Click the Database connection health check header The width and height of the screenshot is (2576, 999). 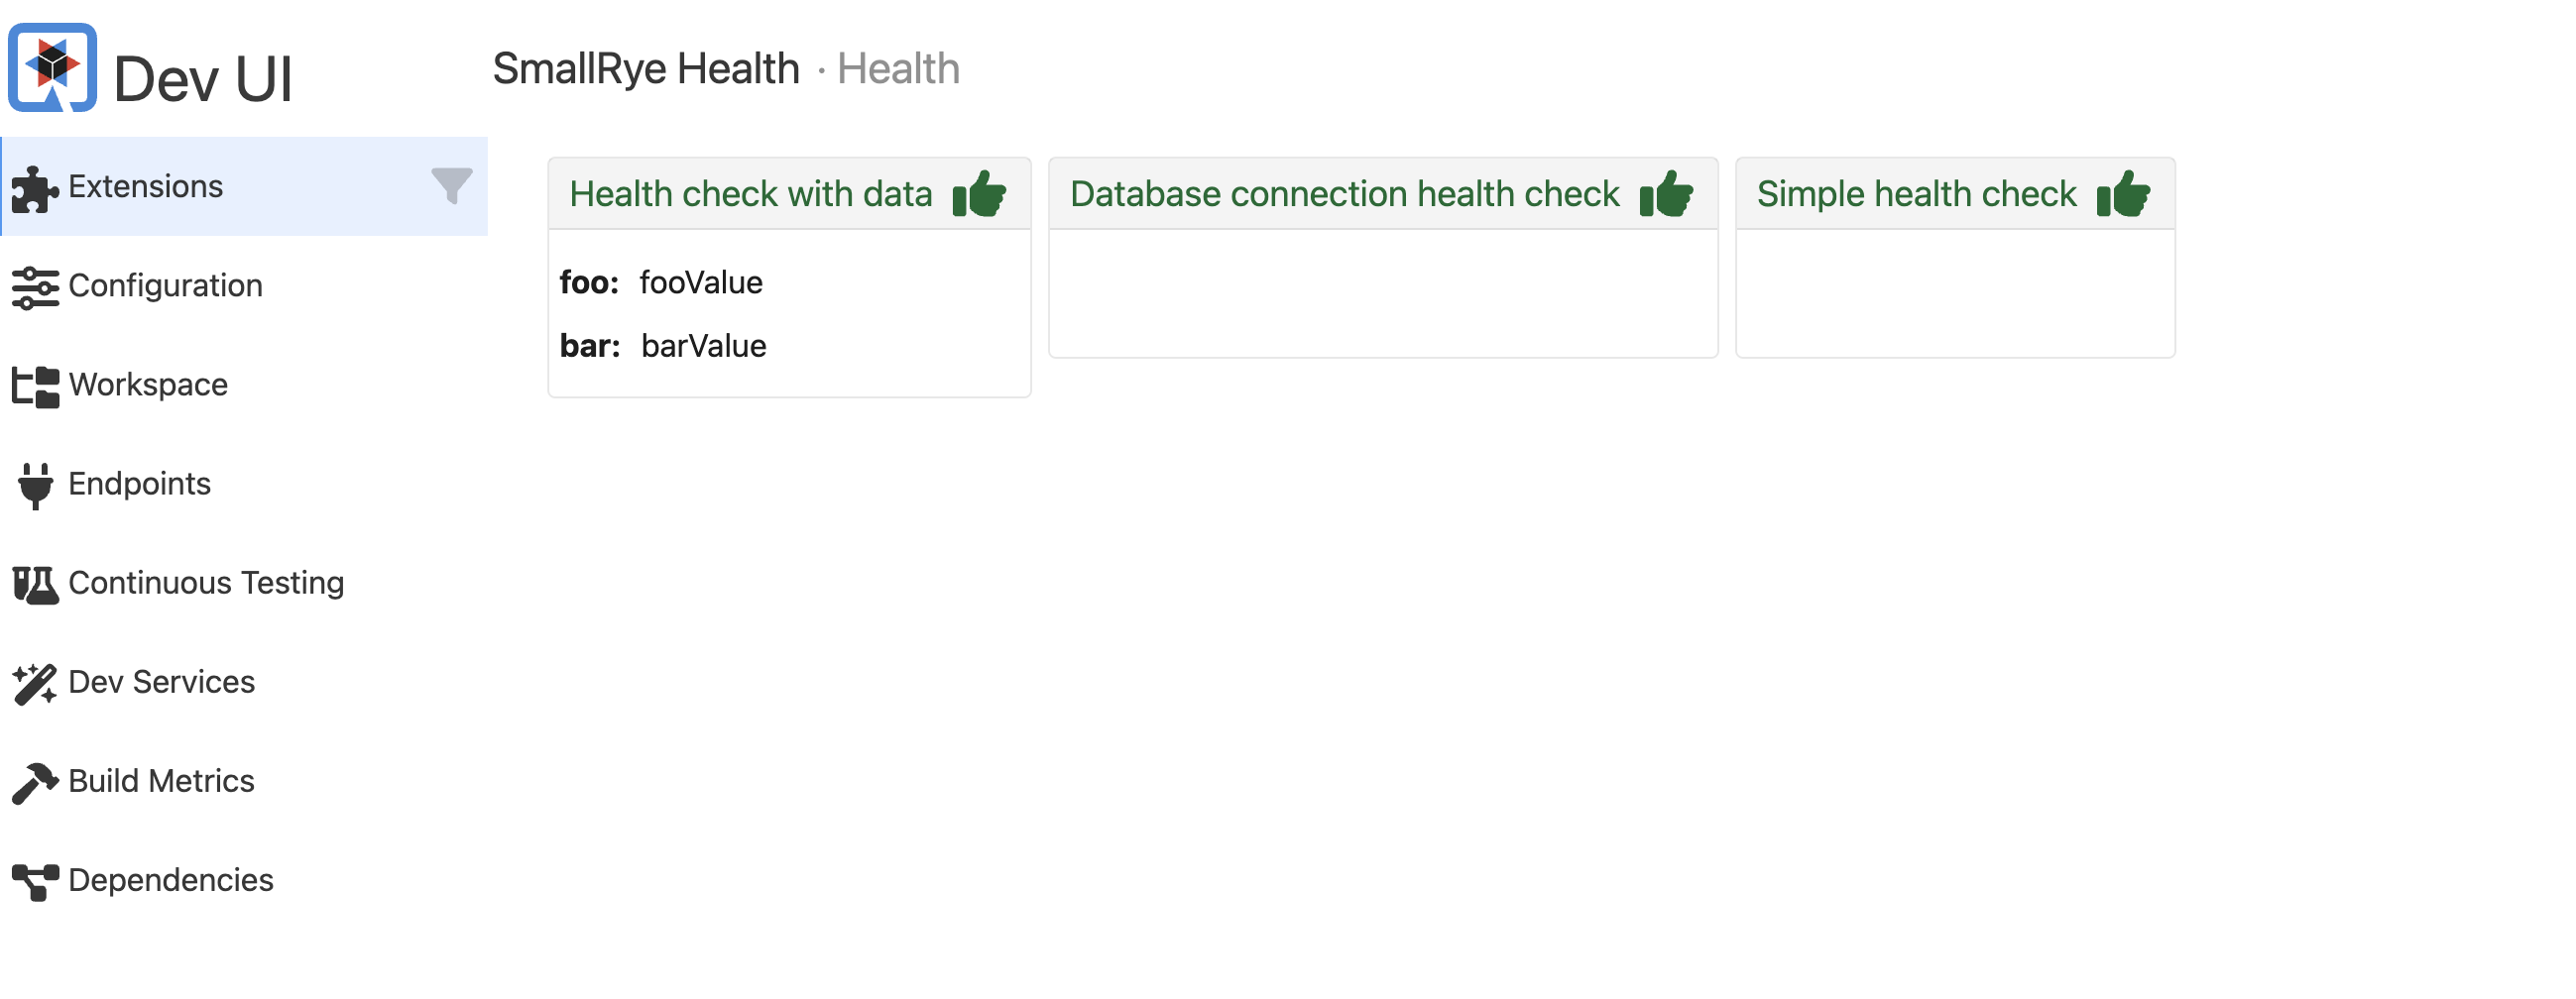pos(1344,194)
